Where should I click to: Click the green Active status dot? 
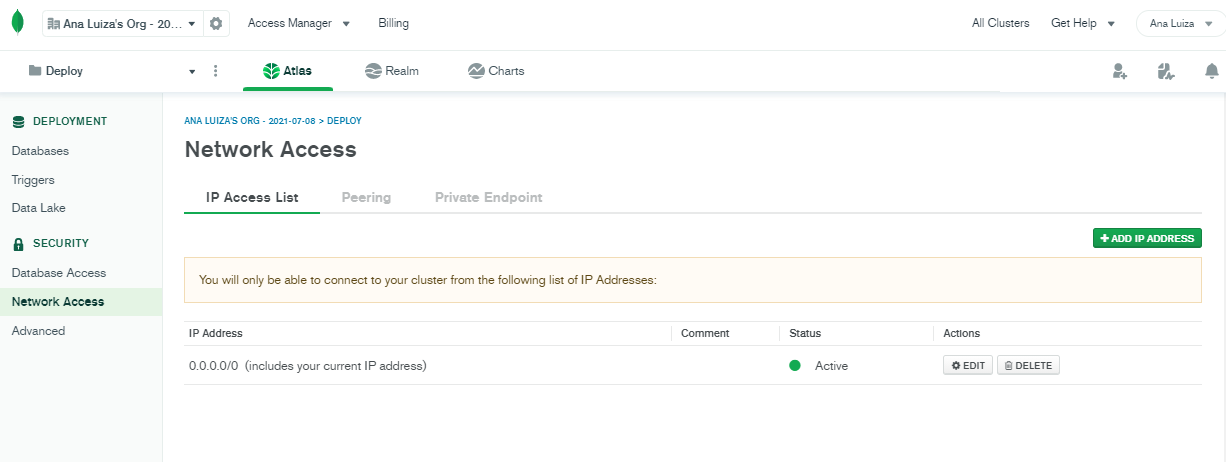click(795, 366)
